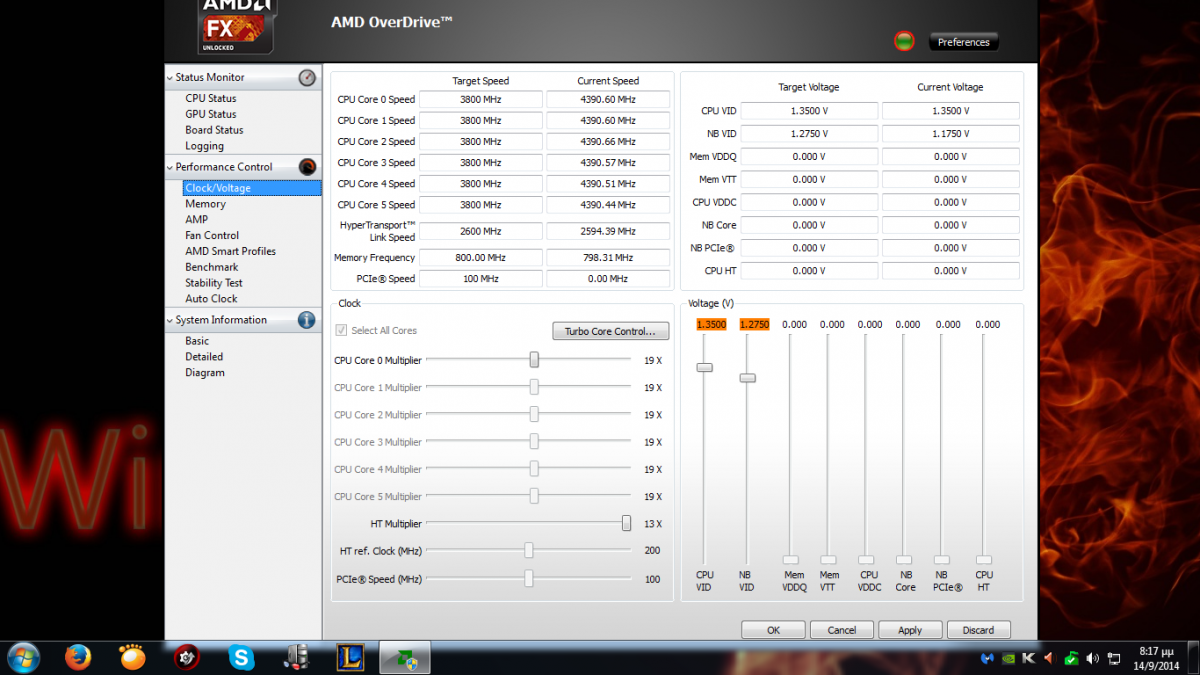Click the orange 1.3500 voltage value box

(x=711, y=325)
